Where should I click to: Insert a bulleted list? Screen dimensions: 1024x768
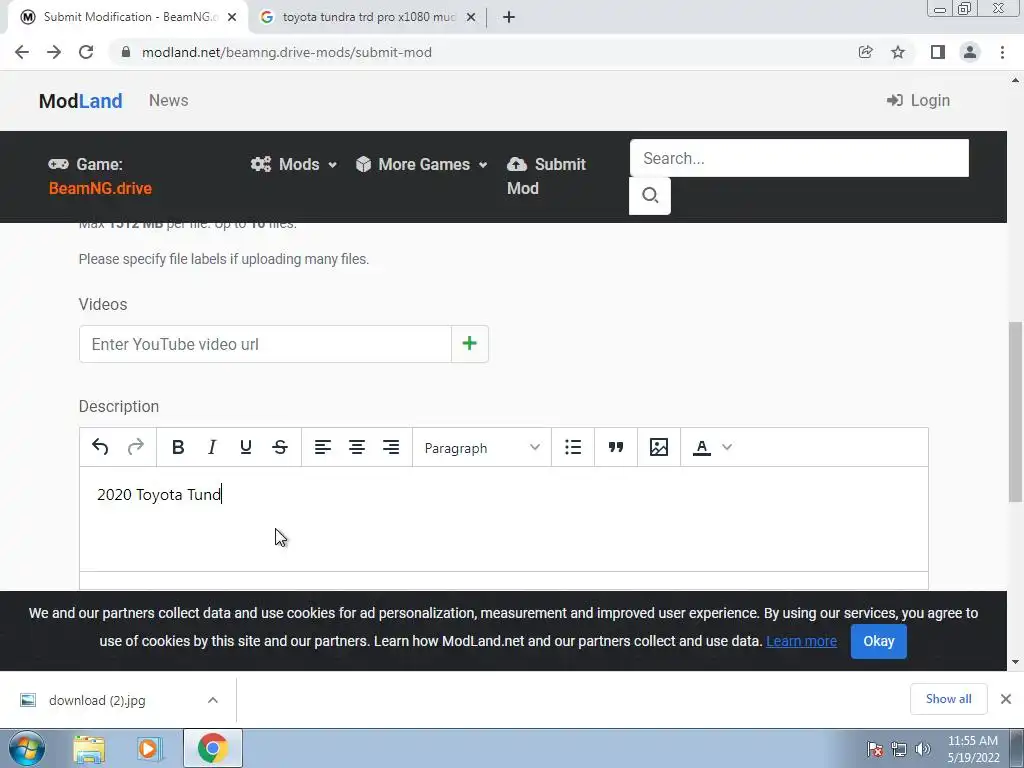(573, 447)
